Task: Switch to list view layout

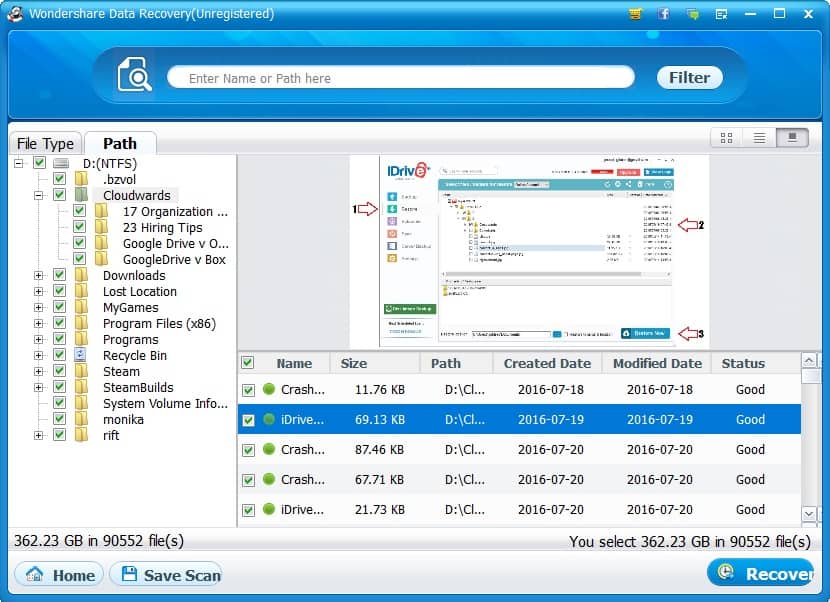Action: pyautogui.click(x=759, y=138)
